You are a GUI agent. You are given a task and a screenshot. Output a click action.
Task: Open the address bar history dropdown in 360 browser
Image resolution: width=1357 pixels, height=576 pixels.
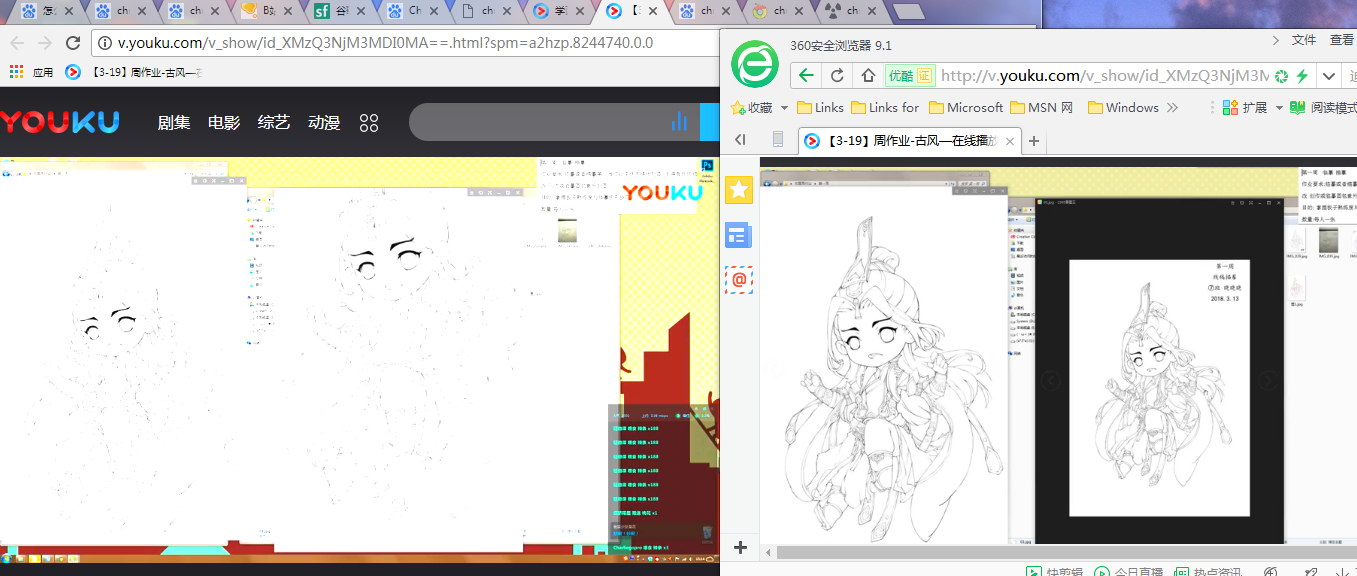click(1328, 76)
